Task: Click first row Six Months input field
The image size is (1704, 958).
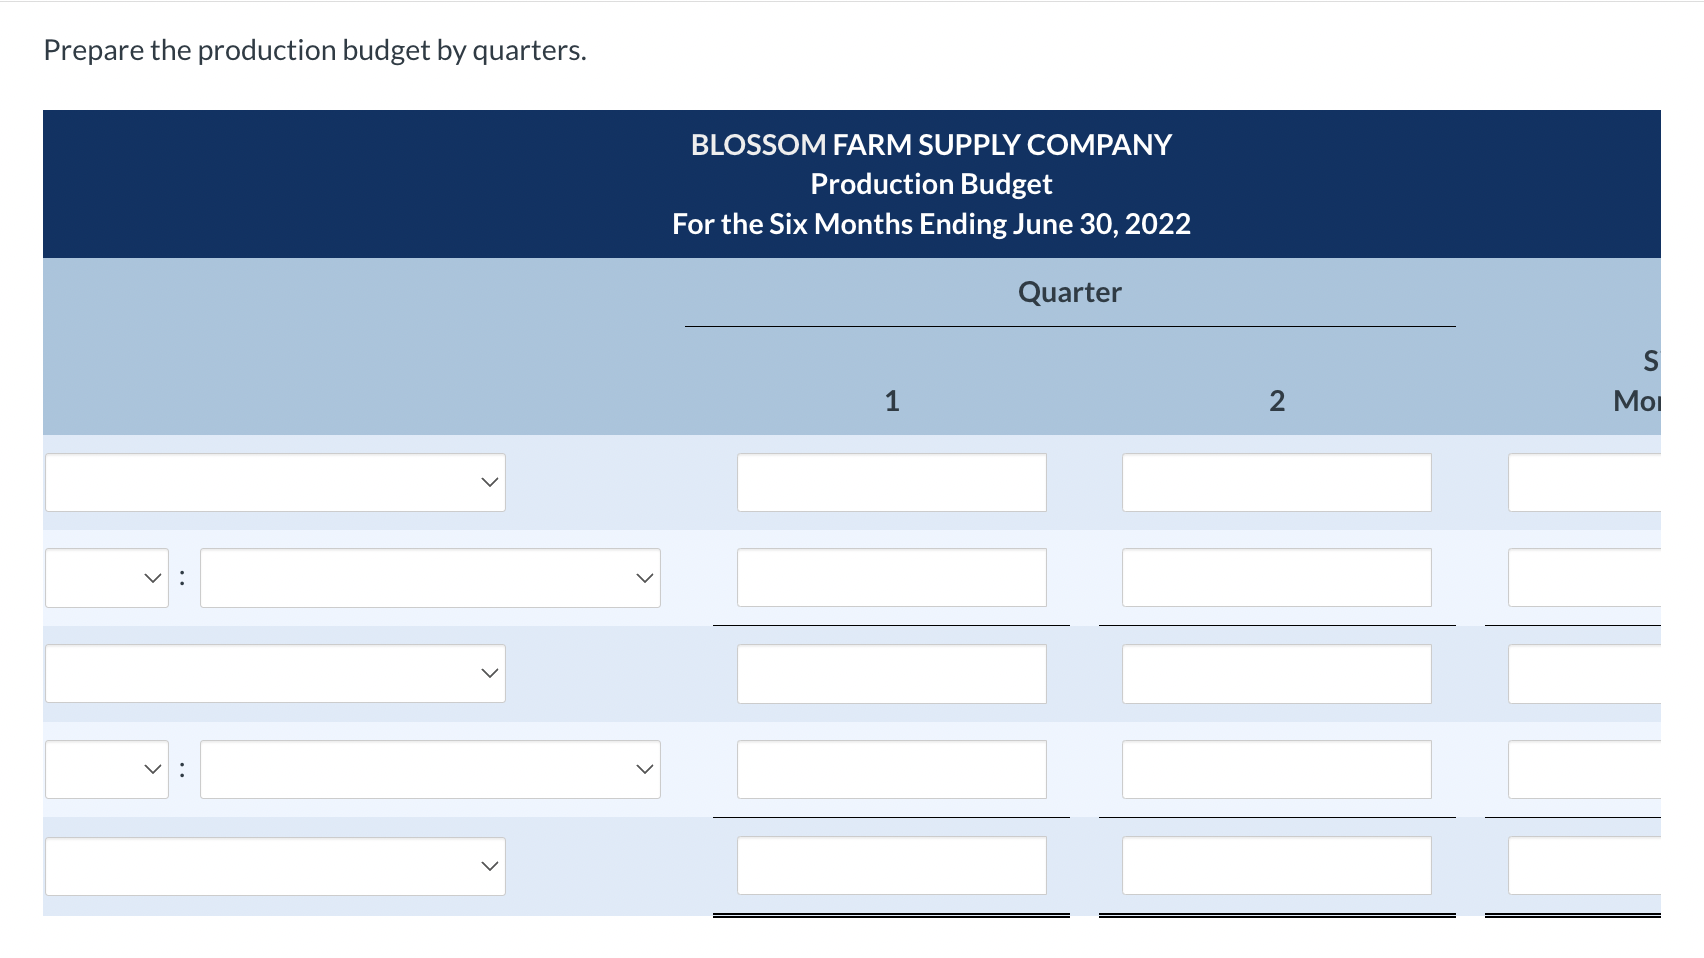Action: [1584, 482]
